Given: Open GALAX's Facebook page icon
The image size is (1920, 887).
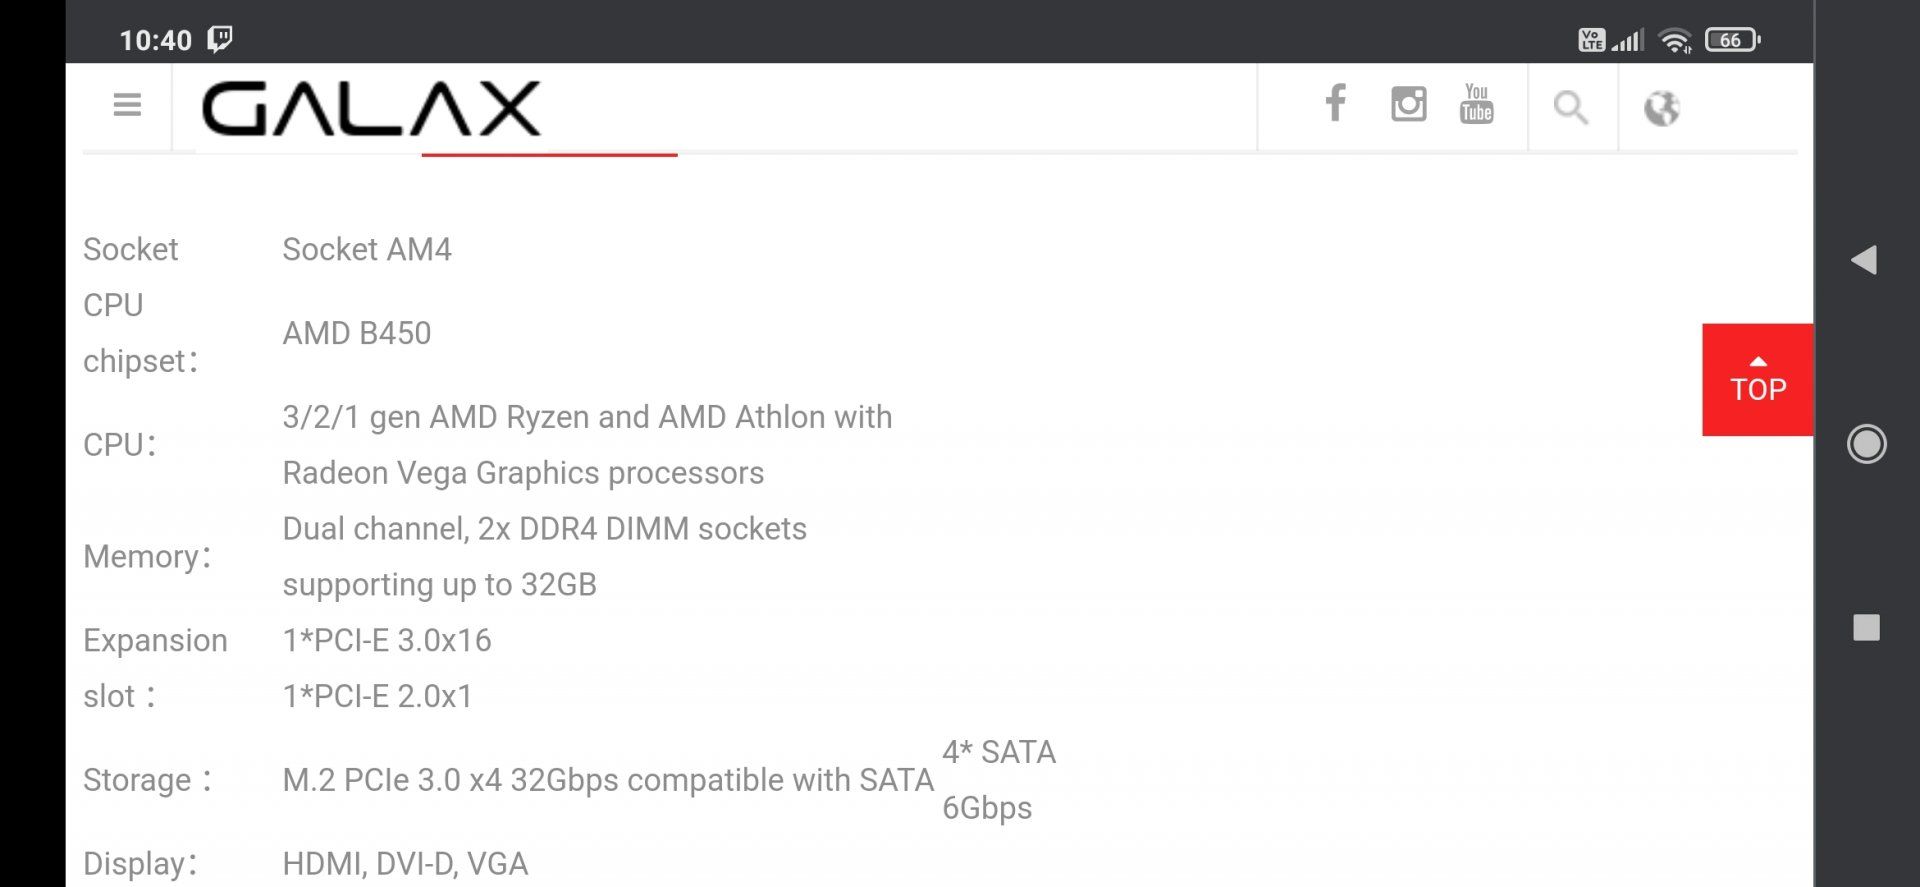Looking at the screenshot, I should [1335, 103].
